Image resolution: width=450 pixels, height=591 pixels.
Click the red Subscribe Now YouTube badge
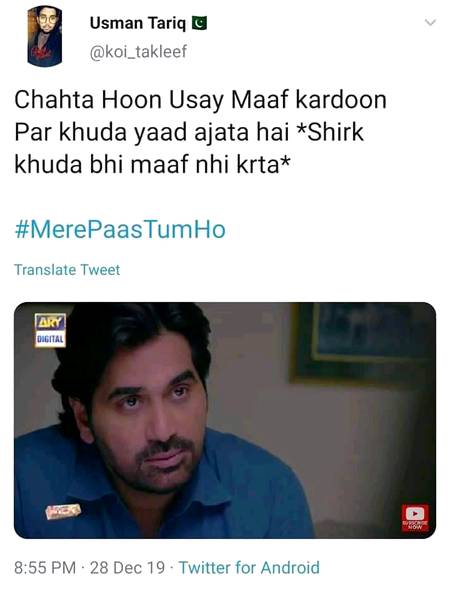[415, 518]
